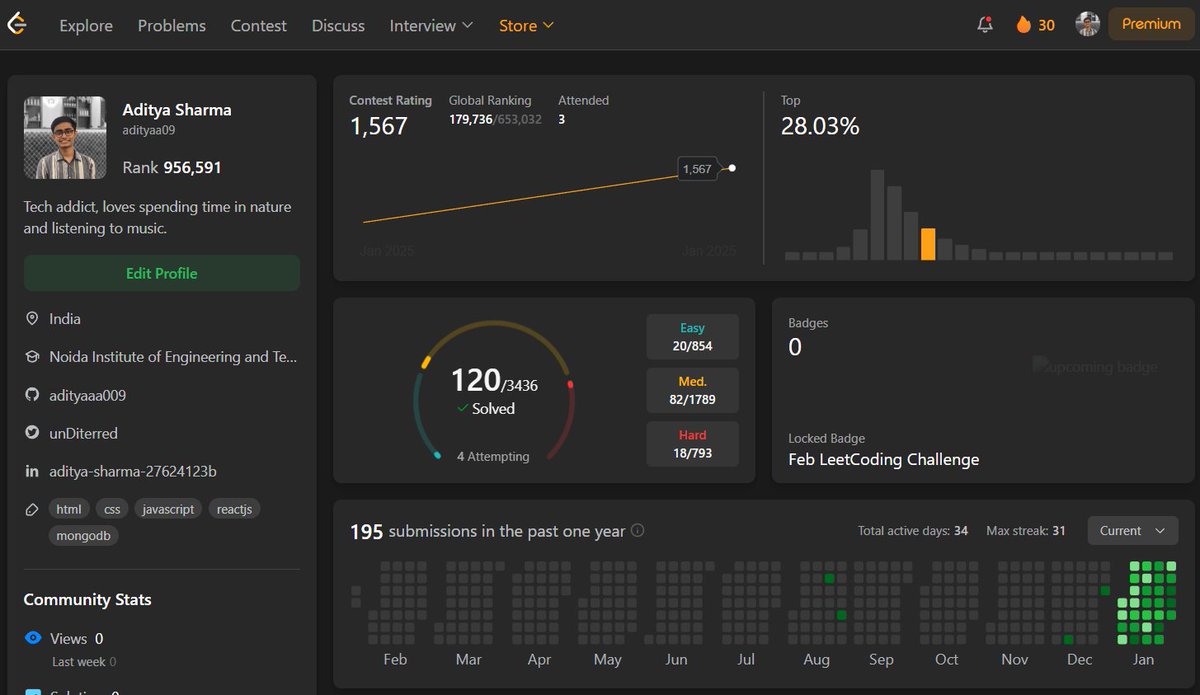Click the Feb LeetCoding Challenge locked badge
Image resolution: width=1200 pixels, height=695 pixels.
coord(884,460)
